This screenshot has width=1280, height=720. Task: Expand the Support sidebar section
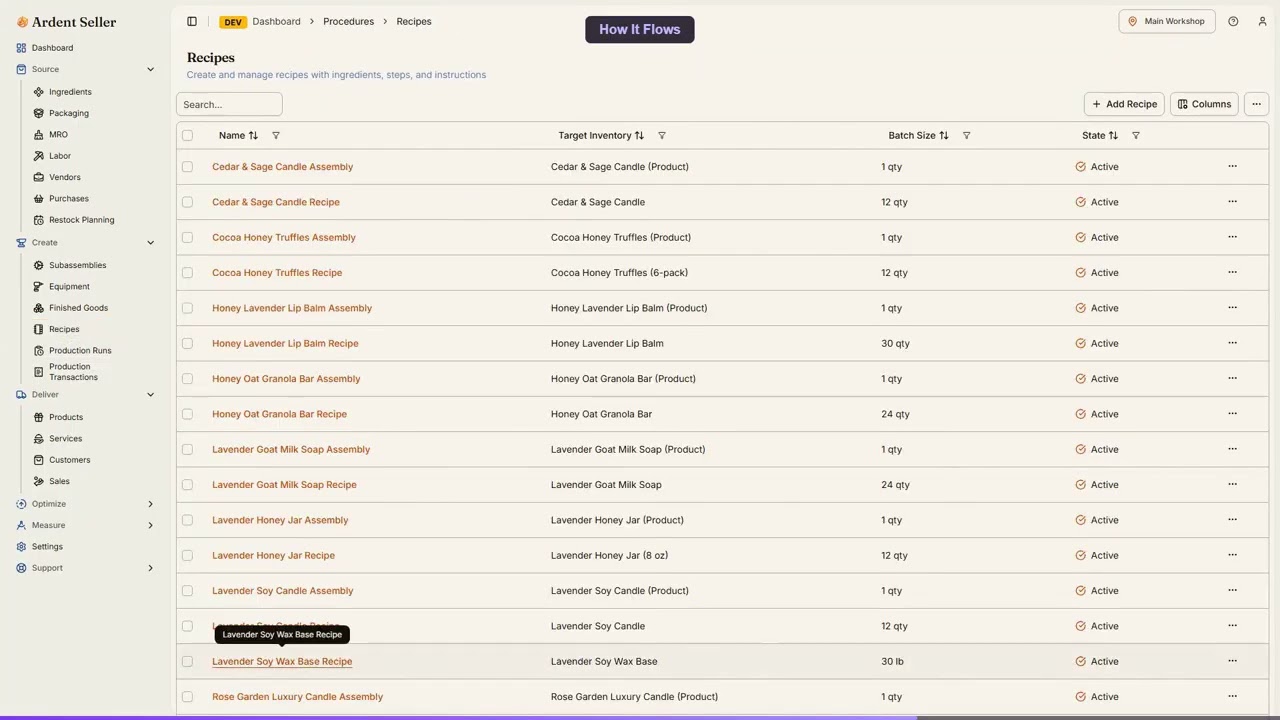[150, 568]
